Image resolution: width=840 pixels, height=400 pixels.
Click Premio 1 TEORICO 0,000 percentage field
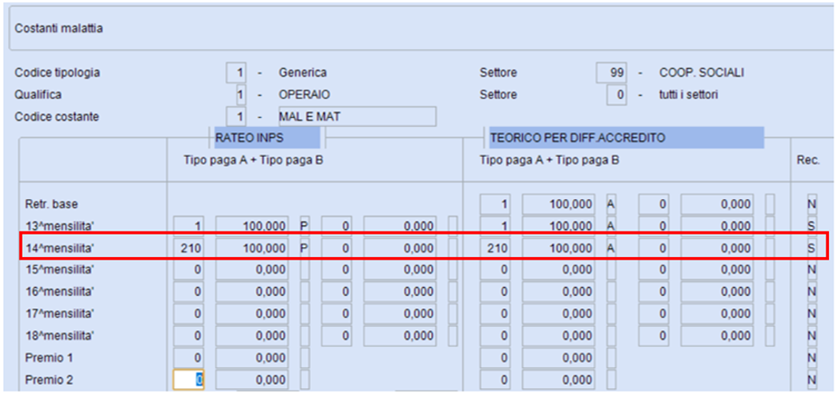(559, 358)
